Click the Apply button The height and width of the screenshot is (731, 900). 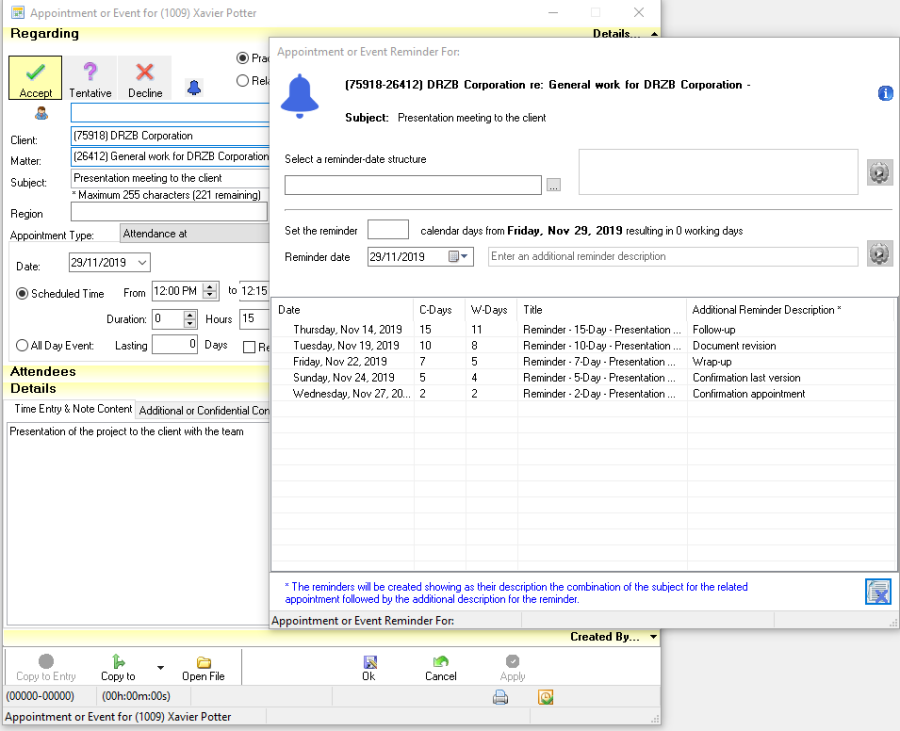tap(513, 668)
